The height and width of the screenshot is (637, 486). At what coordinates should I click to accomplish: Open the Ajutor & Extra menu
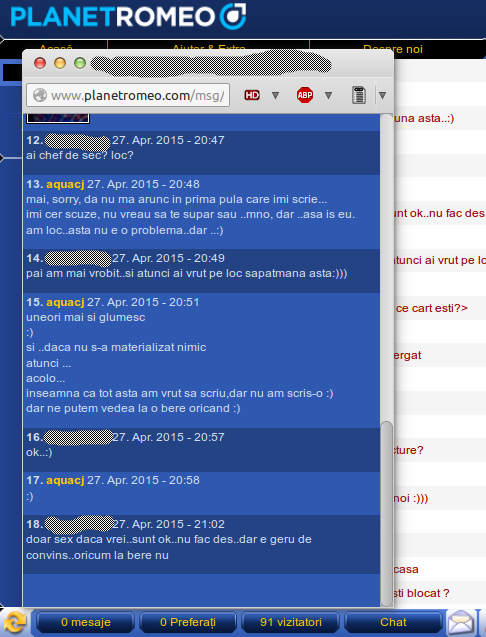(x=208, y=48)
